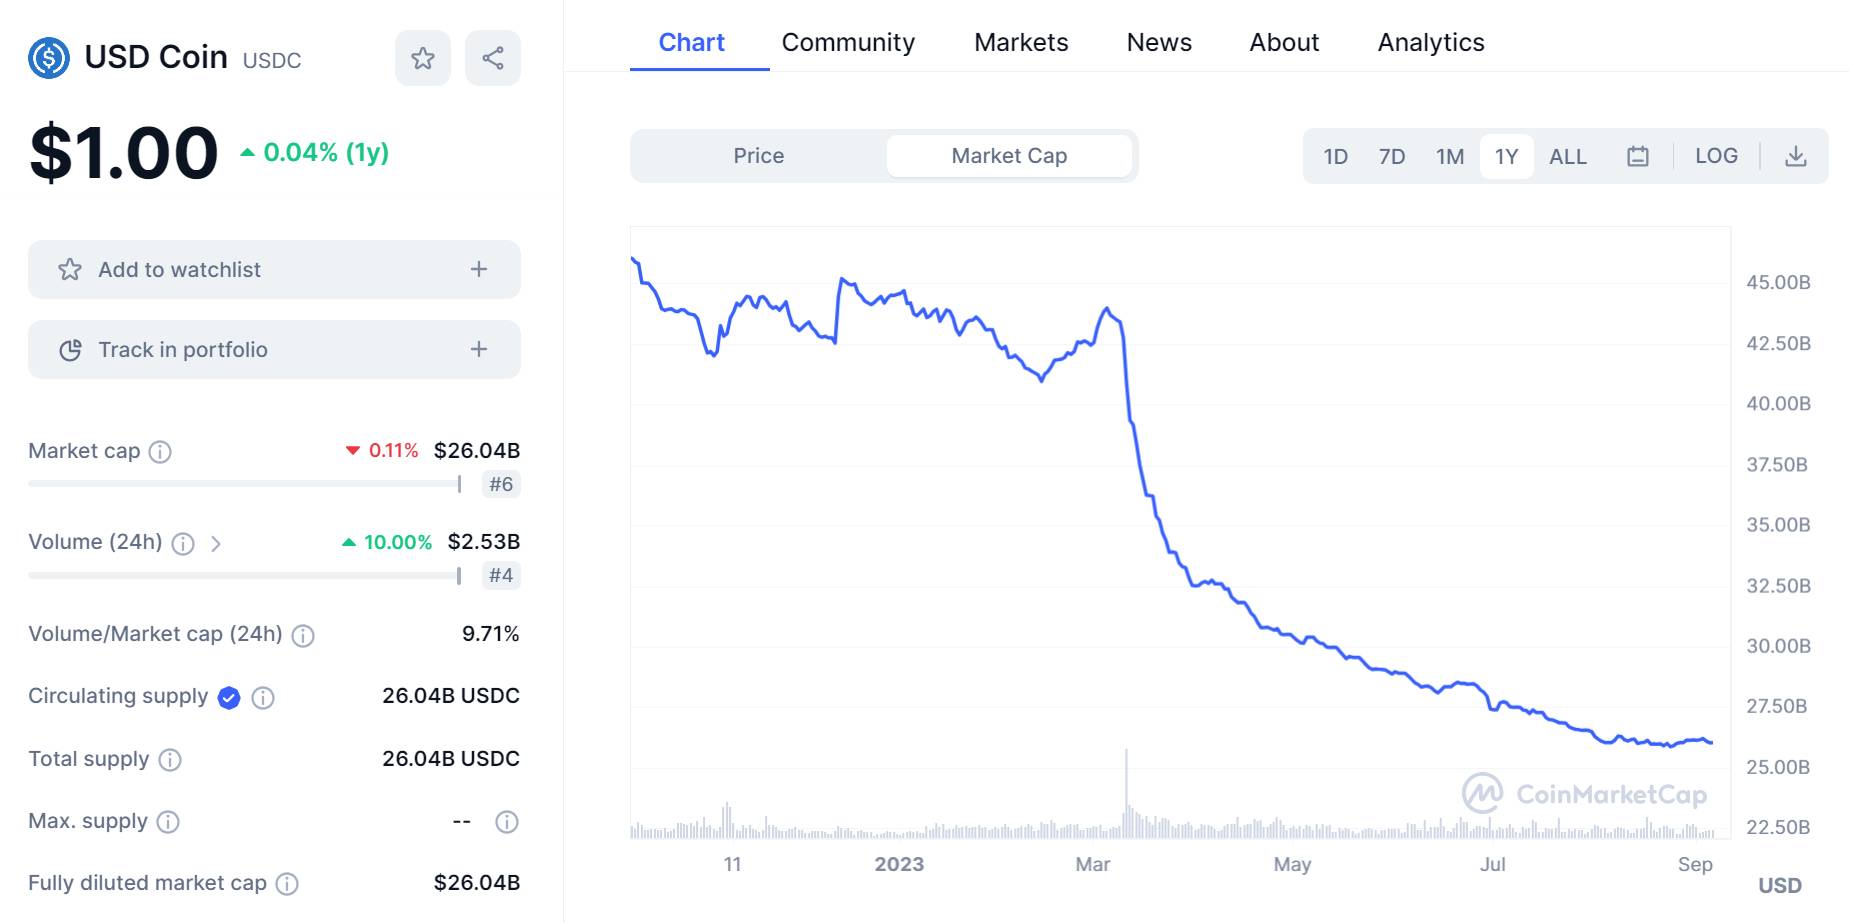Click the chart line near Mar peak
Viewport: 1849px width, 923px height.
pos(1107,309)
